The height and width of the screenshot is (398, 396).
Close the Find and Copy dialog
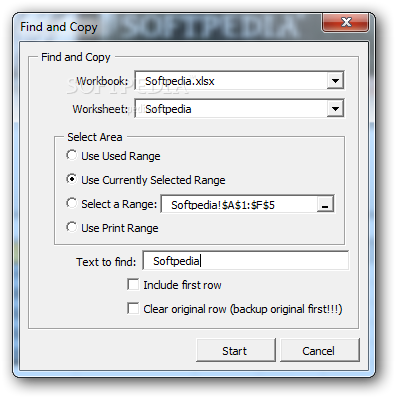[x=346, y=23]
